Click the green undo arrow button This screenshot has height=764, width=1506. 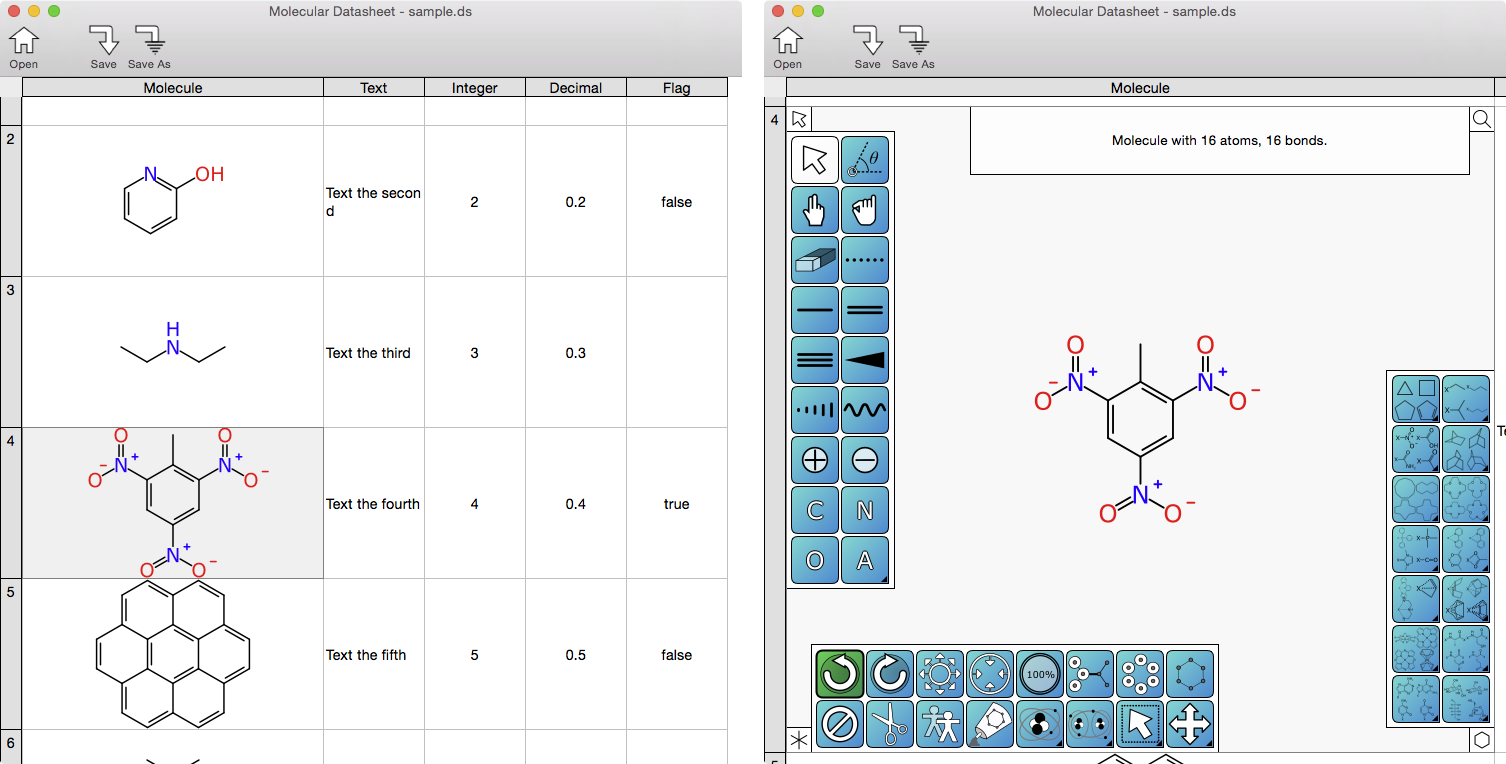coord(839,674)
